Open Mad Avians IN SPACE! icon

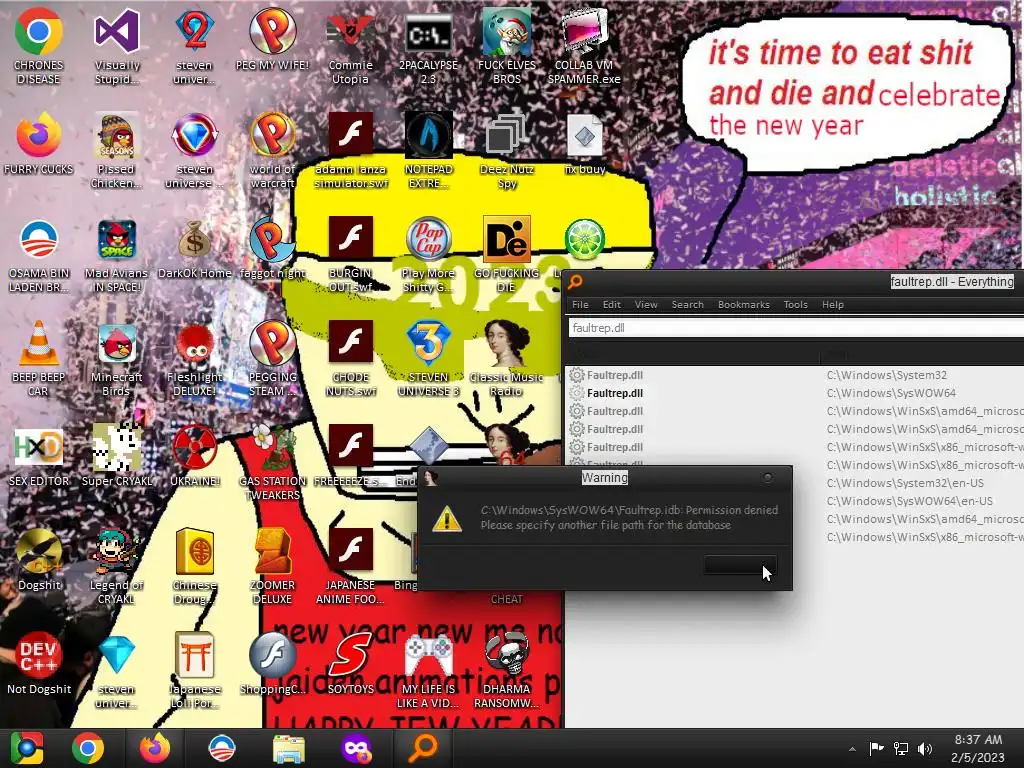coord(116,255)
